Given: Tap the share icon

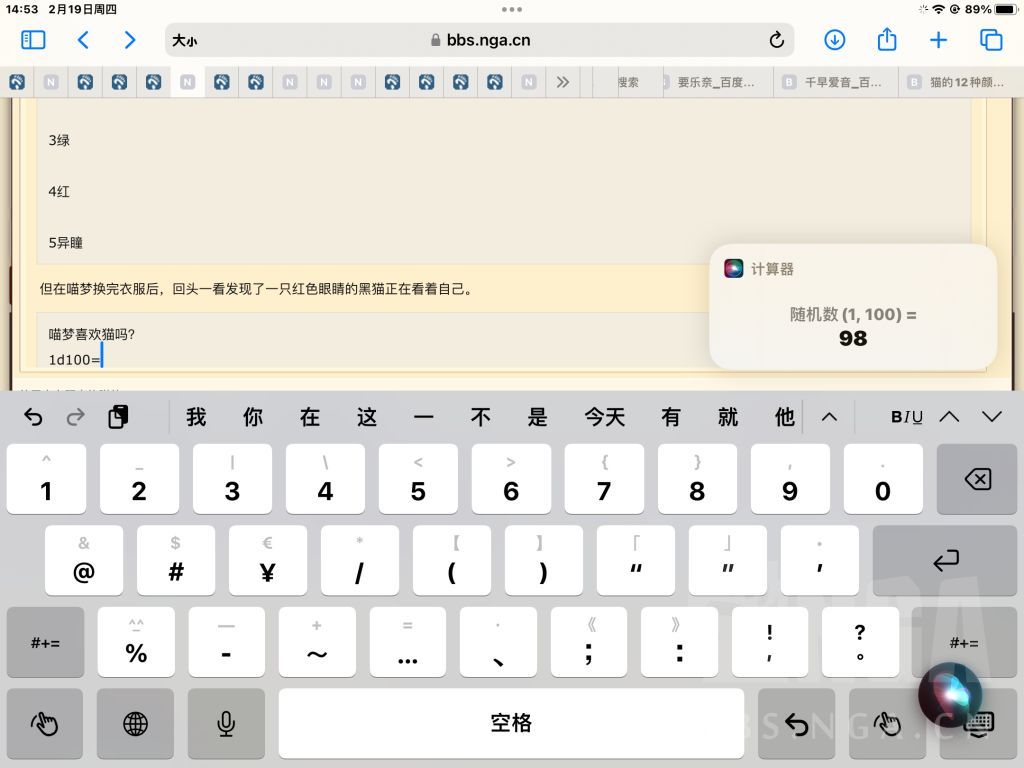Looking at the screenshot, I should (886, 39).
